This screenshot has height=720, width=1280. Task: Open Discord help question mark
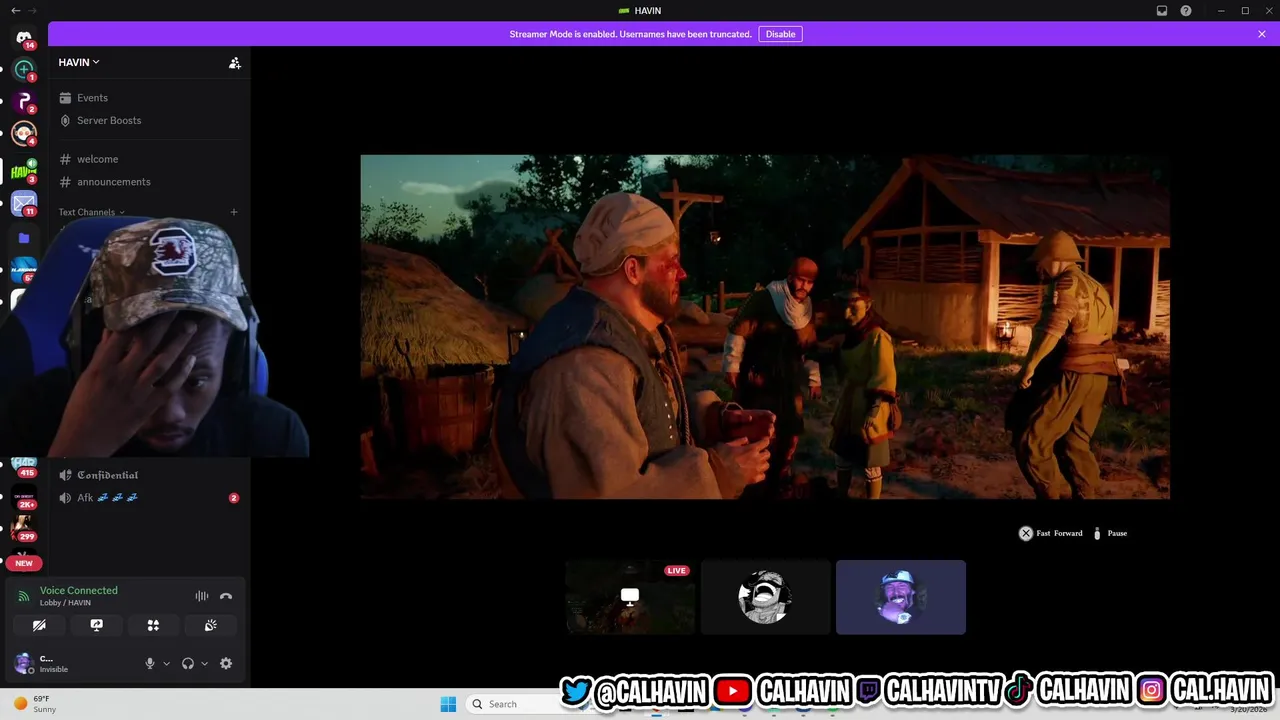click(1186, 11)
